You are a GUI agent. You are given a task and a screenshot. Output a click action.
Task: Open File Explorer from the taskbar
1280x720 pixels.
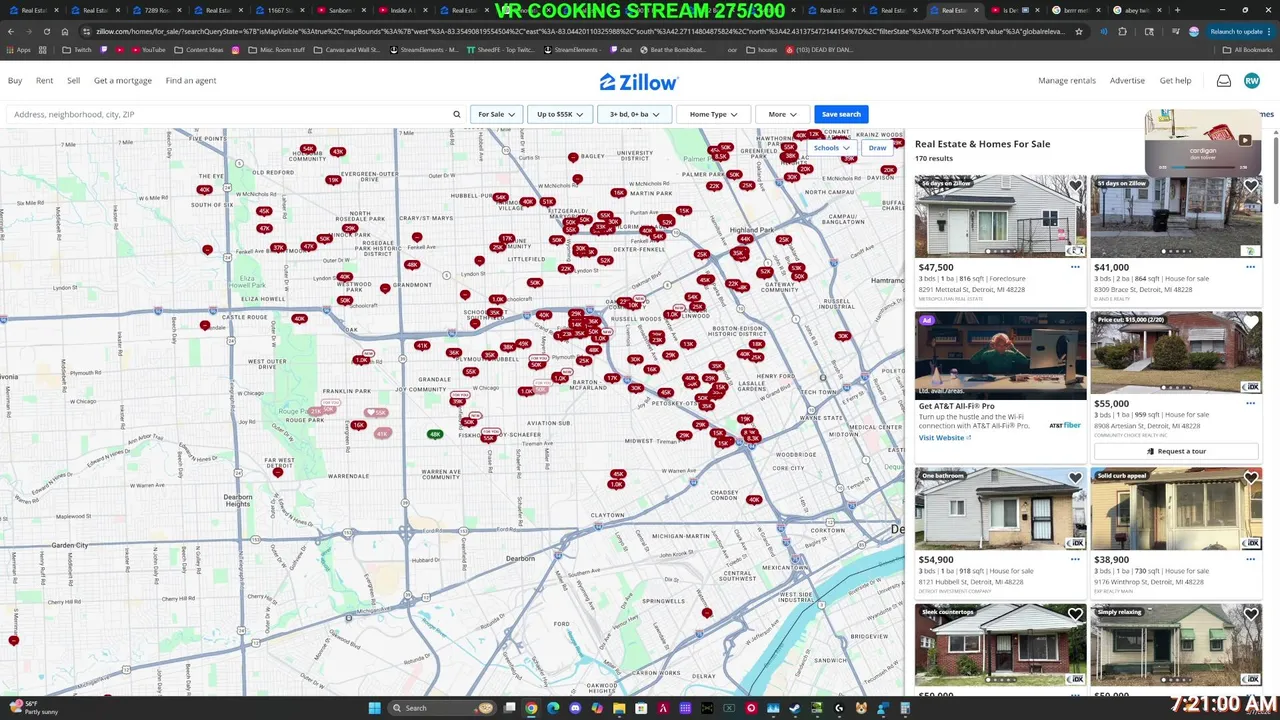tap(619, 708)
